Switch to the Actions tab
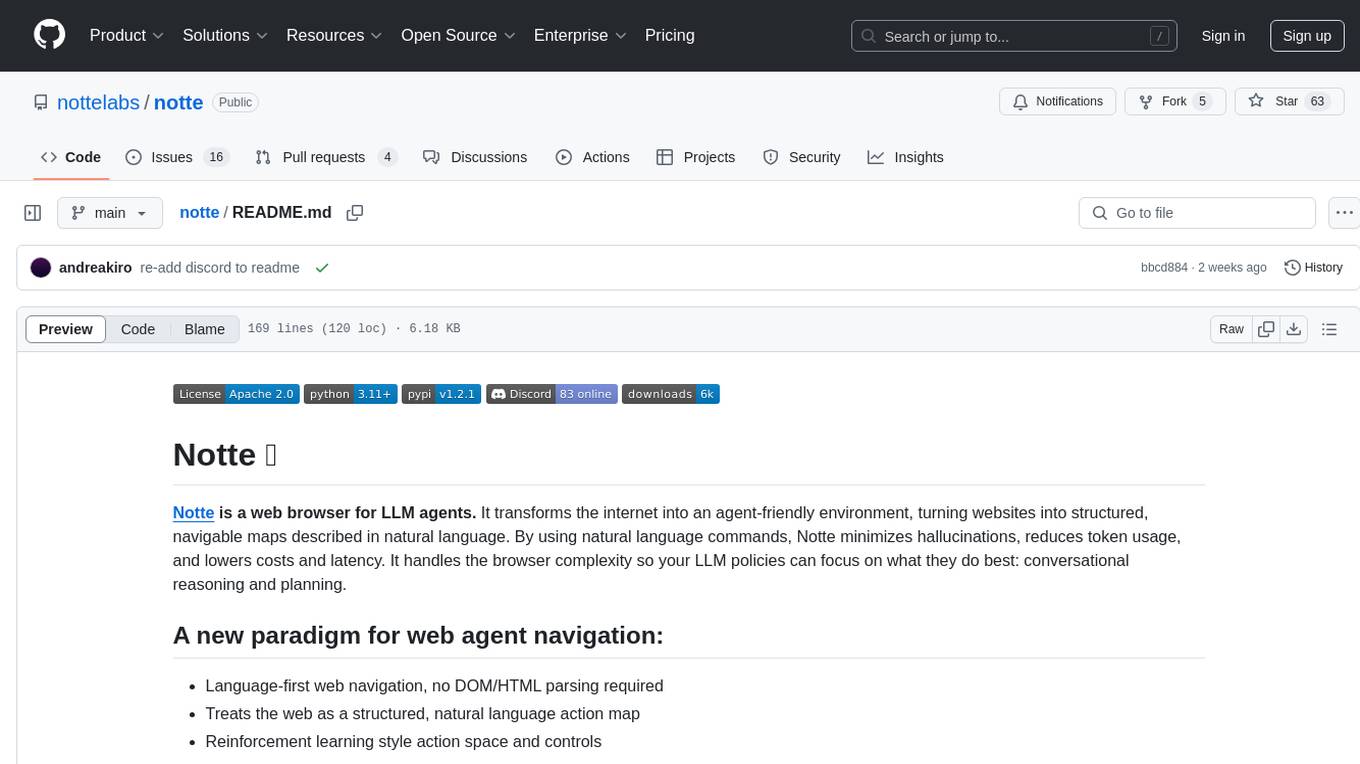 [593, 157]
